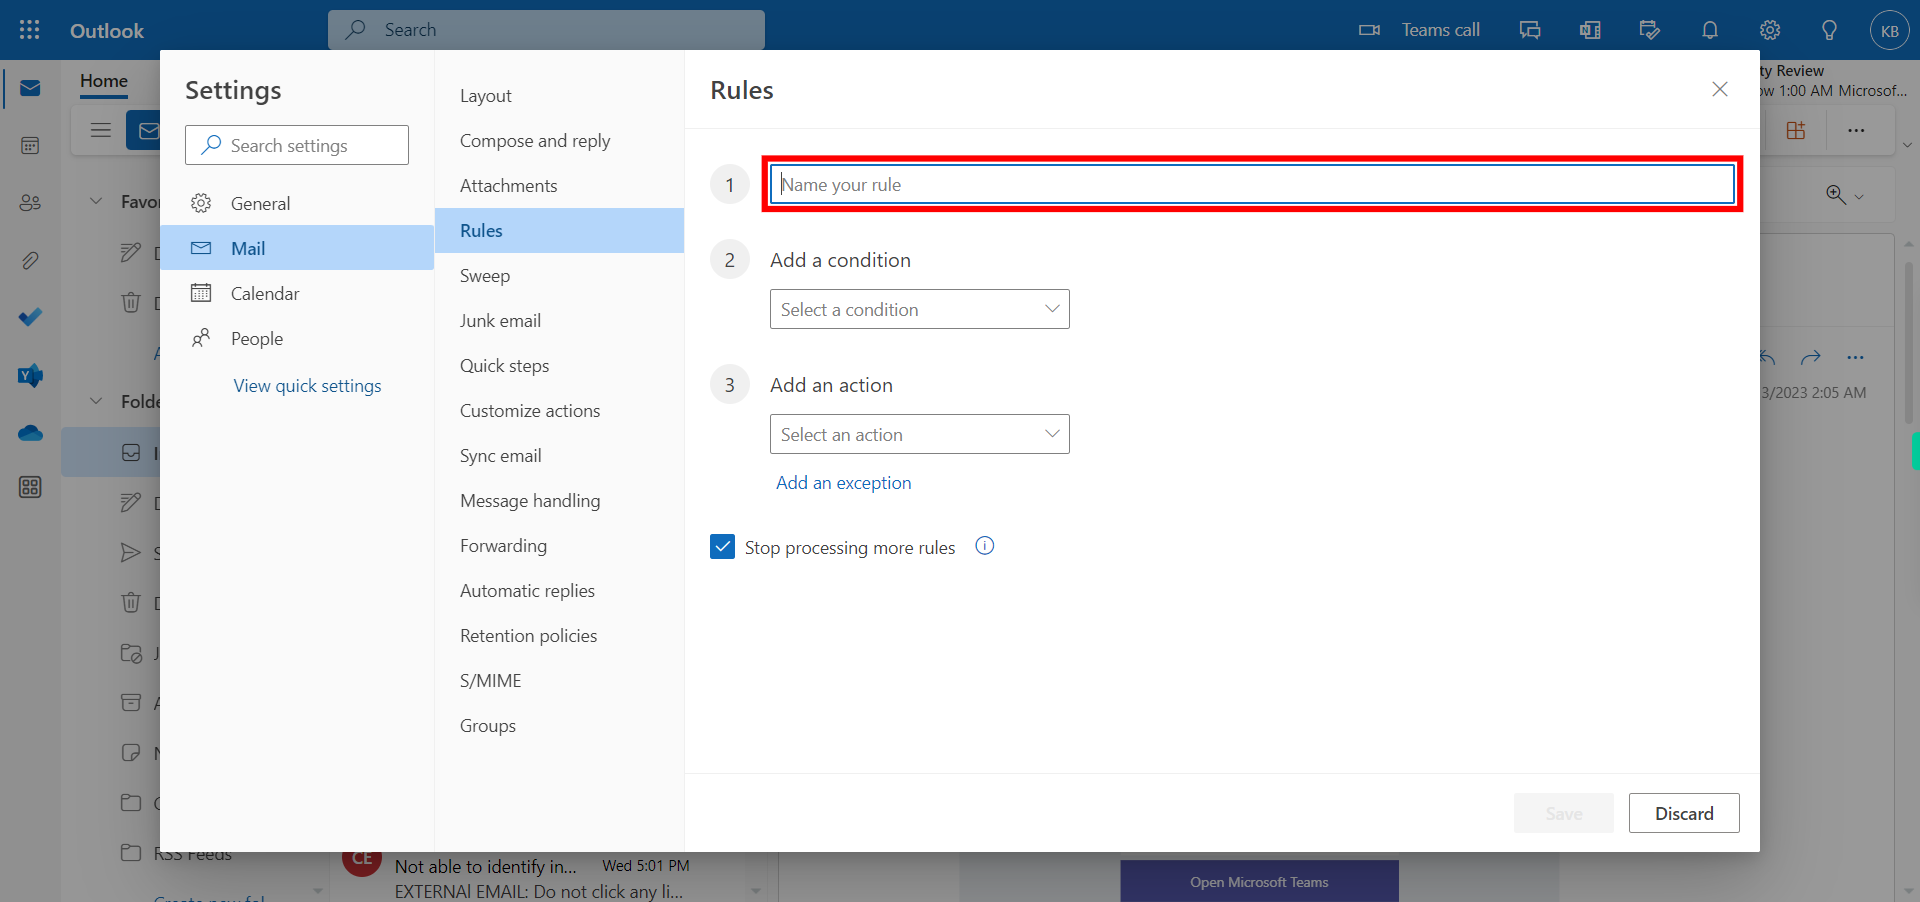Open Sync email settings
The height and width of the screenshot is (902, 1920).
point(559,456)
